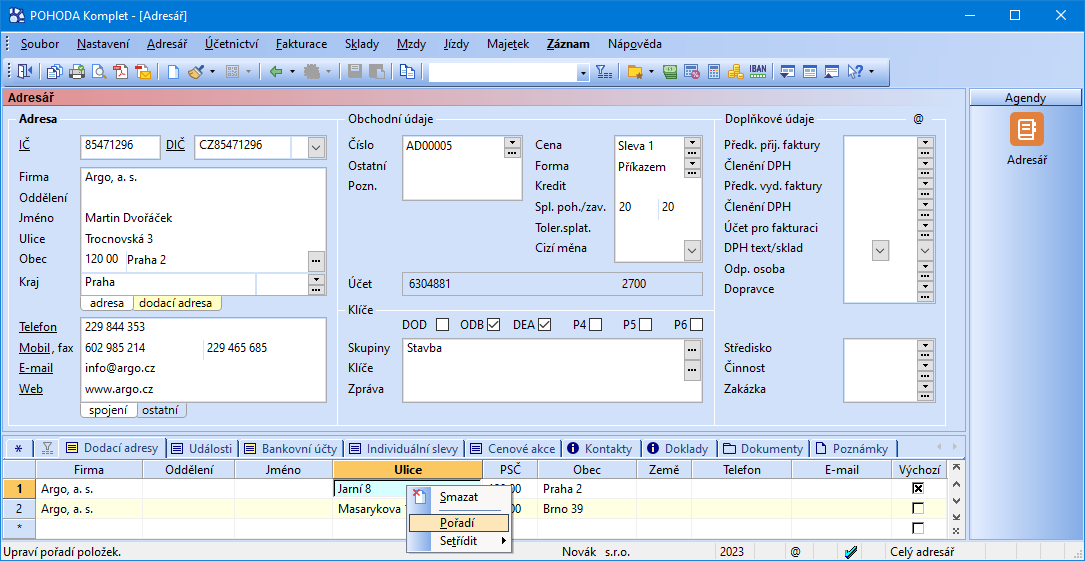Open the calculator icon
The width and height of the screenshot is (1085, 561).
pyautogui.click(x=713, y=71)
